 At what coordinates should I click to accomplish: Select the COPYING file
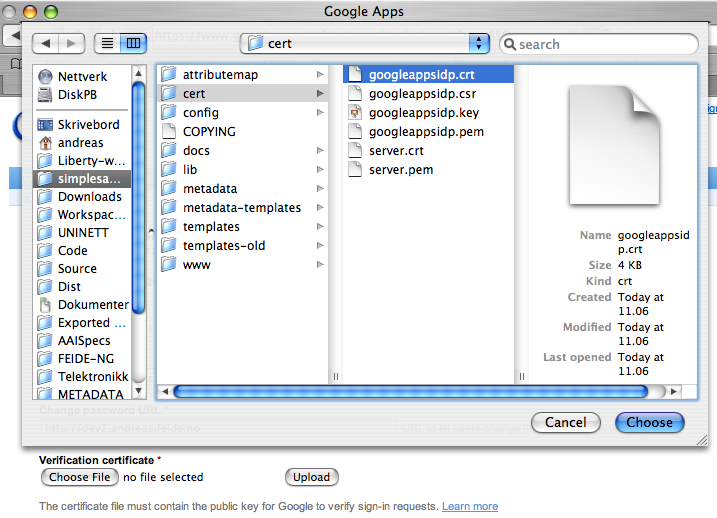click(x=209, y=132)
